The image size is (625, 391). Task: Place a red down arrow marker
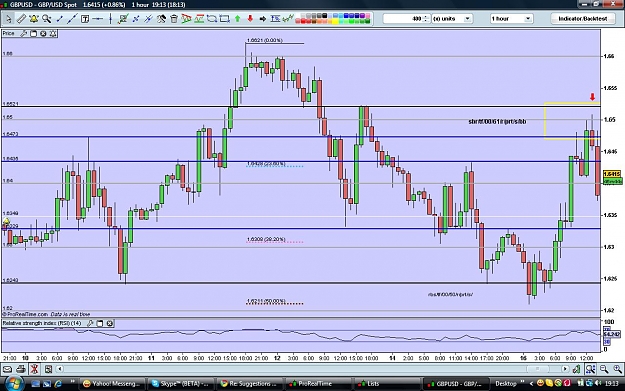[x=250, y=19]
